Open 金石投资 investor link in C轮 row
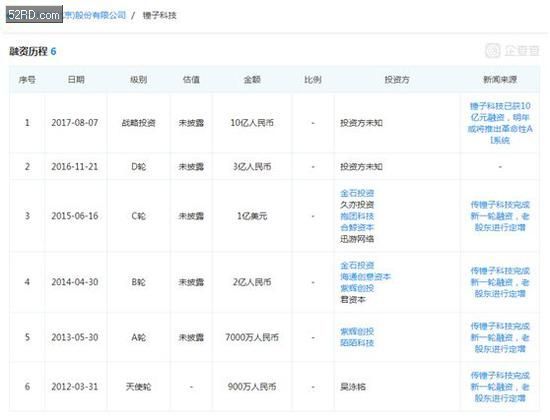 click(x=357, y=193)
